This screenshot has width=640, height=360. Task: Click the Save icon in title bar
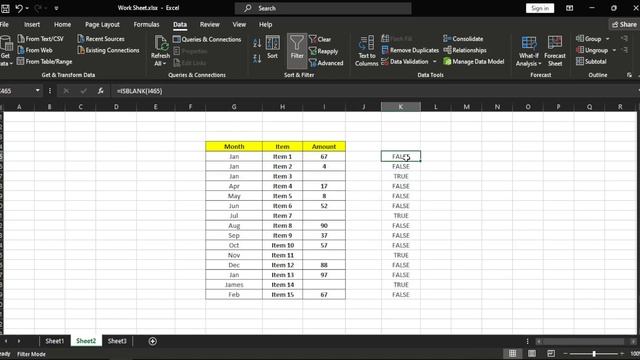(x=5, y=8)
